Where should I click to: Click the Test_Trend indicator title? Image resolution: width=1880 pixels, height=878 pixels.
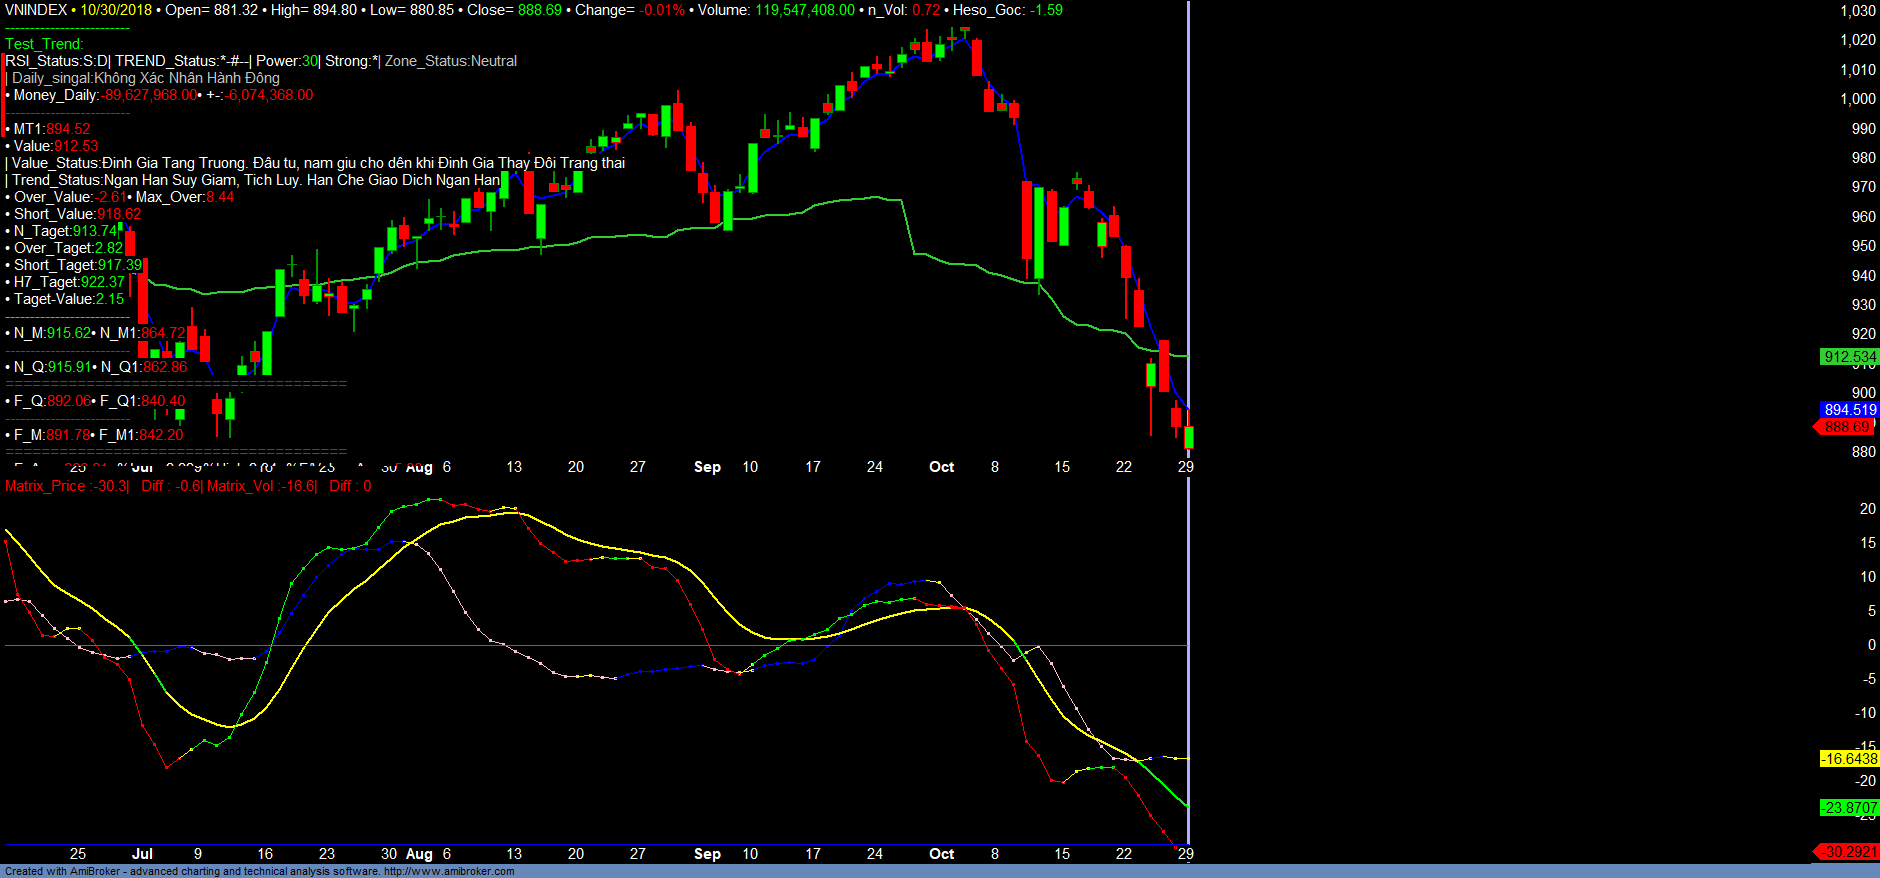[44, 44]
